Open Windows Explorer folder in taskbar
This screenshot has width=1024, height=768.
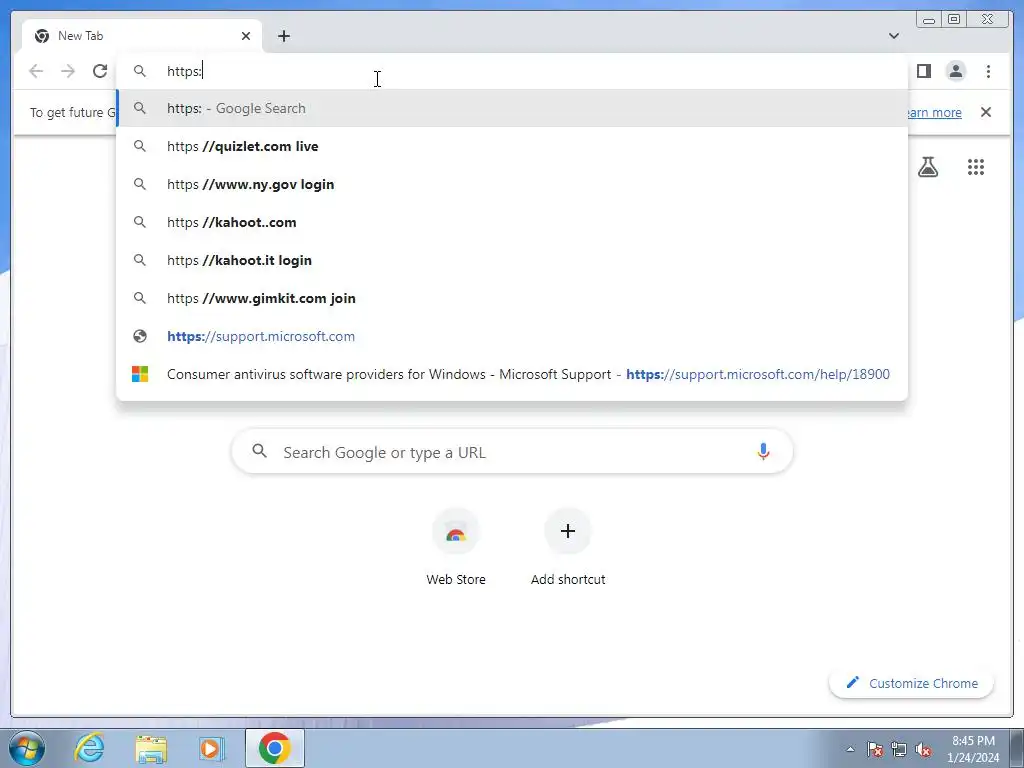(x=150, y=748)
